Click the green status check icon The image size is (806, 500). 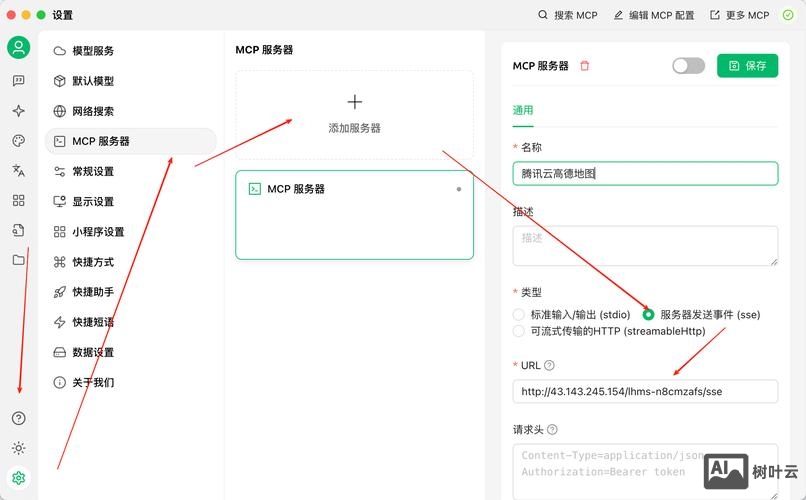788,15
